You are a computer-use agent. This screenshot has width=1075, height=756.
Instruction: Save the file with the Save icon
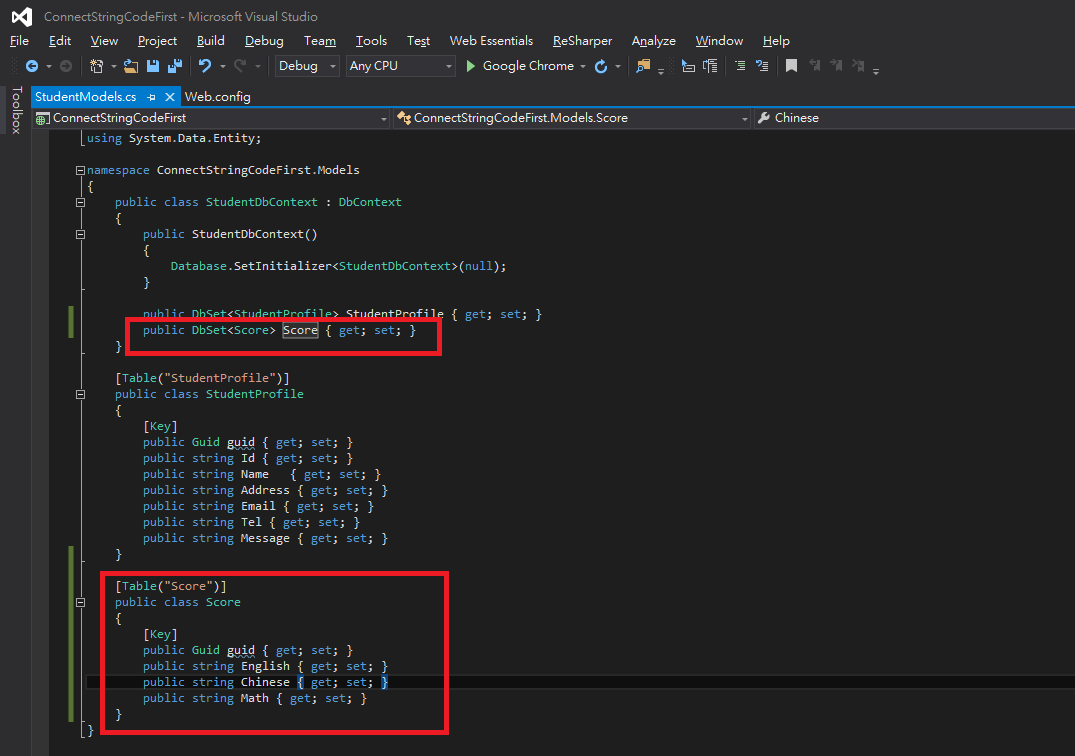point(153,66)
